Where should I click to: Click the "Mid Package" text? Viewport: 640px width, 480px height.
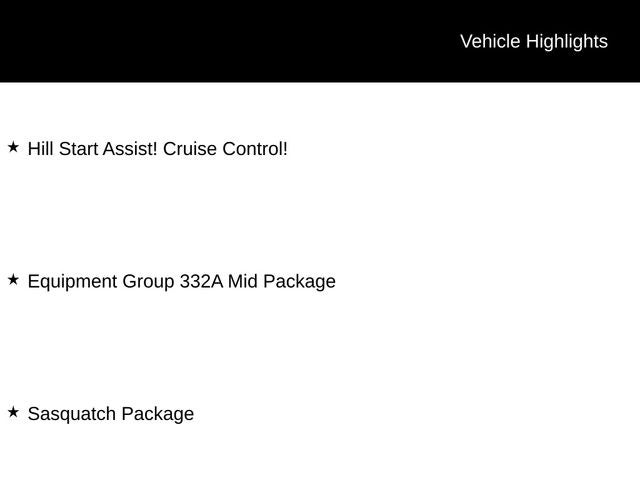pos(282,281)
